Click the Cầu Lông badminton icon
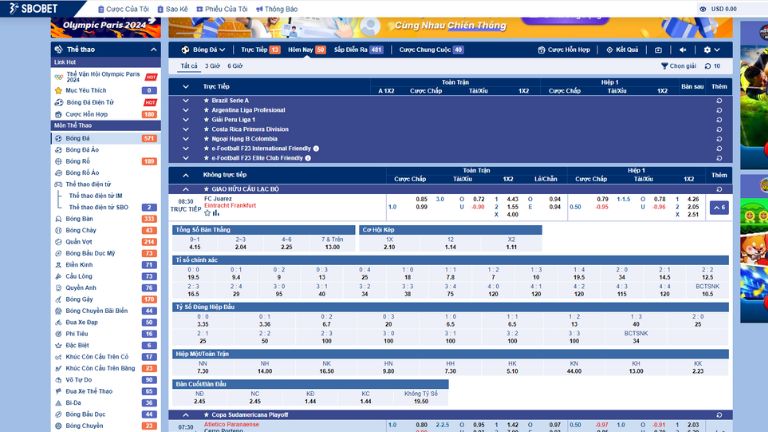 [x=58, y=276]
